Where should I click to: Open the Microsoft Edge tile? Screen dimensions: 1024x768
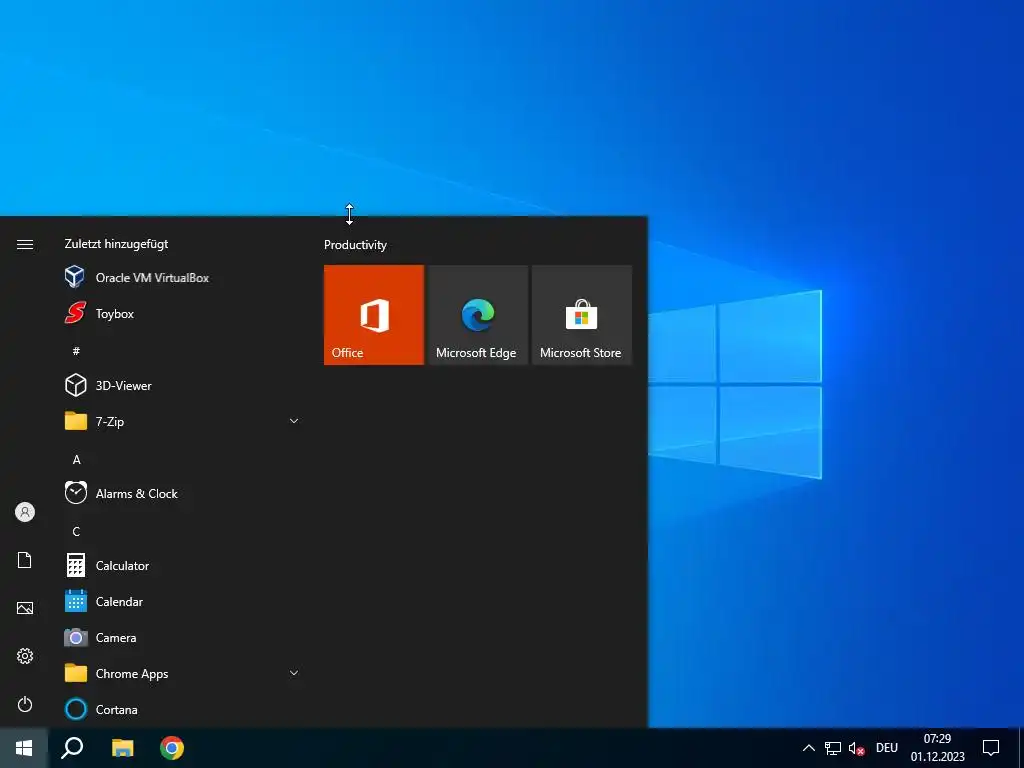coord(477,315)
